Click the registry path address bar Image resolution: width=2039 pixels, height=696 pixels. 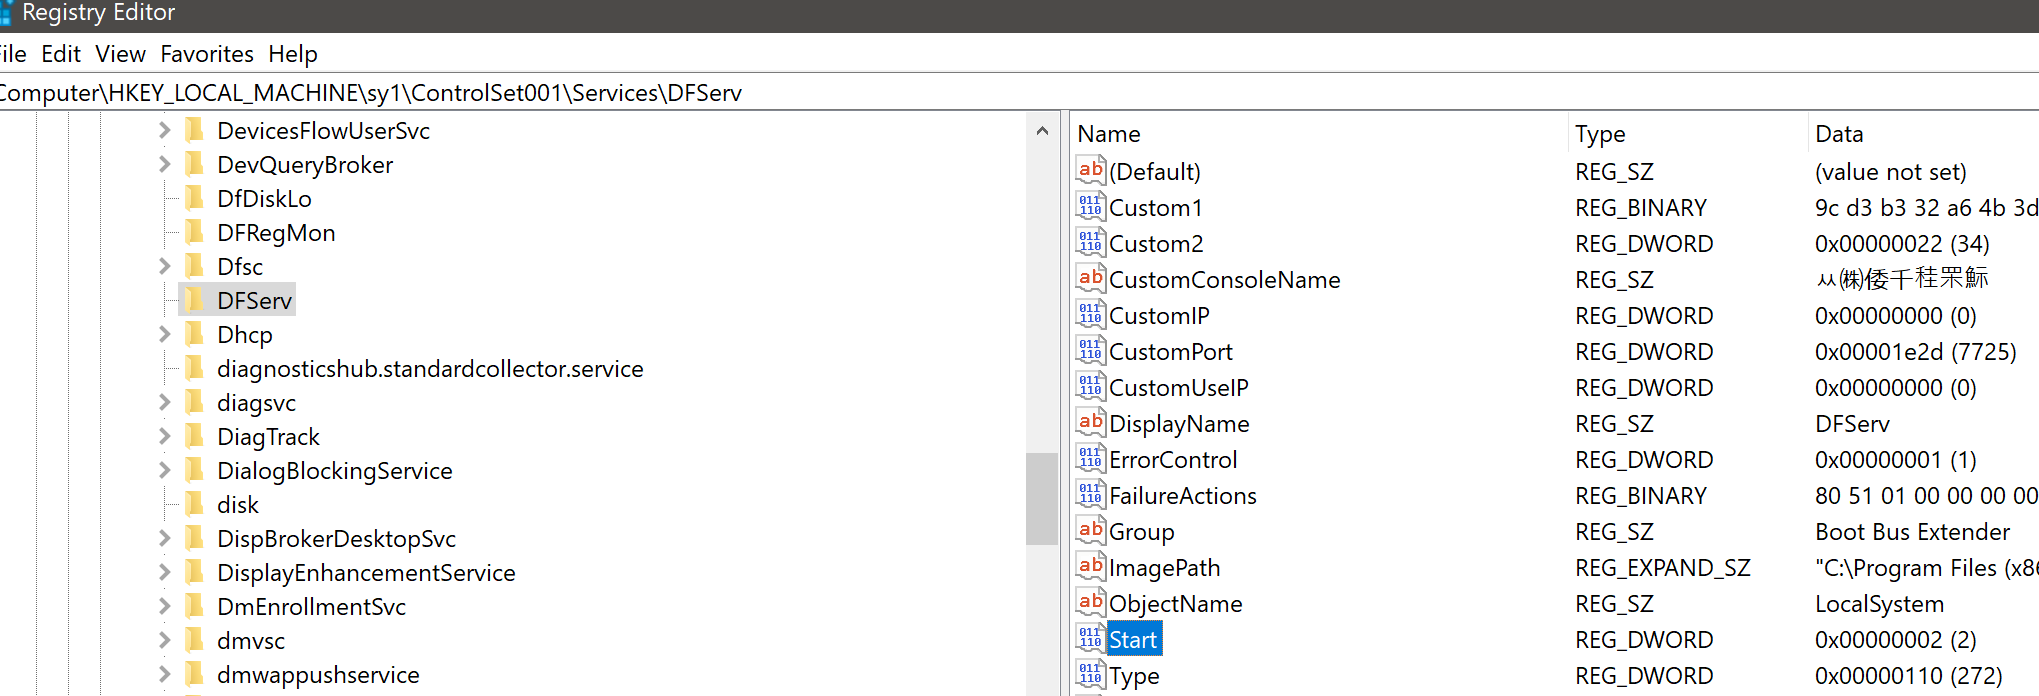point(1019,93)
